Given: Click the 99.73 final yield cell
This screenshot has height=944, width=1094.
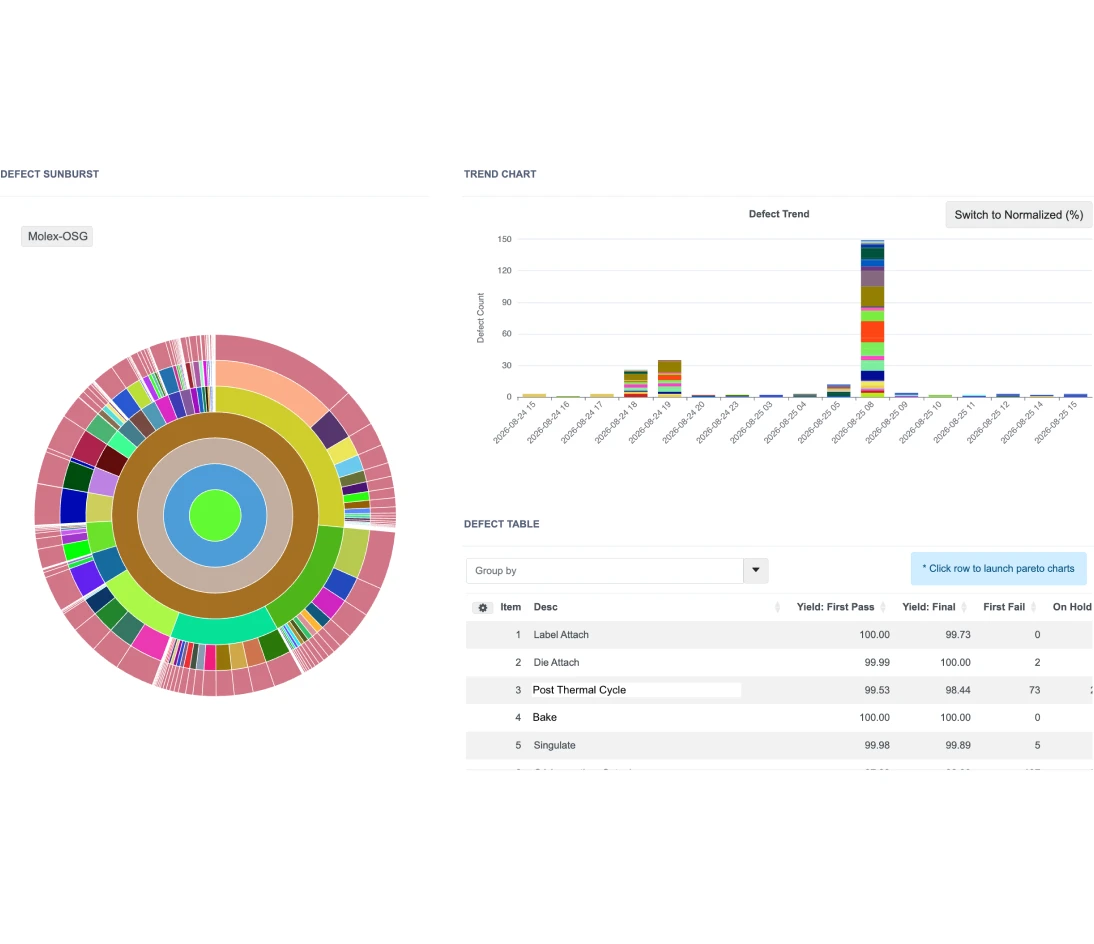Looking at the screenshot, I should click(x=958, y=635).
